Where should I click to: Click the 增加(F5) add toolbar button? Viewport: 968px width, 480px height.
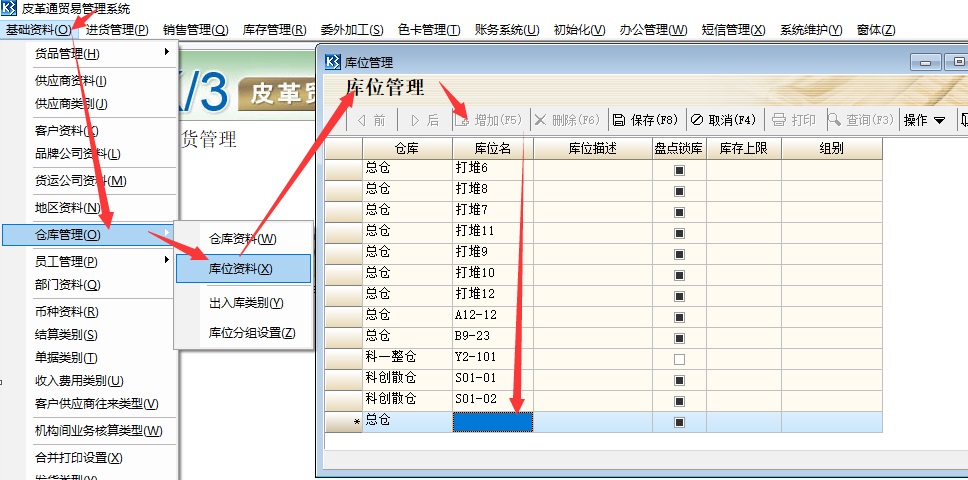click(488, 120)
